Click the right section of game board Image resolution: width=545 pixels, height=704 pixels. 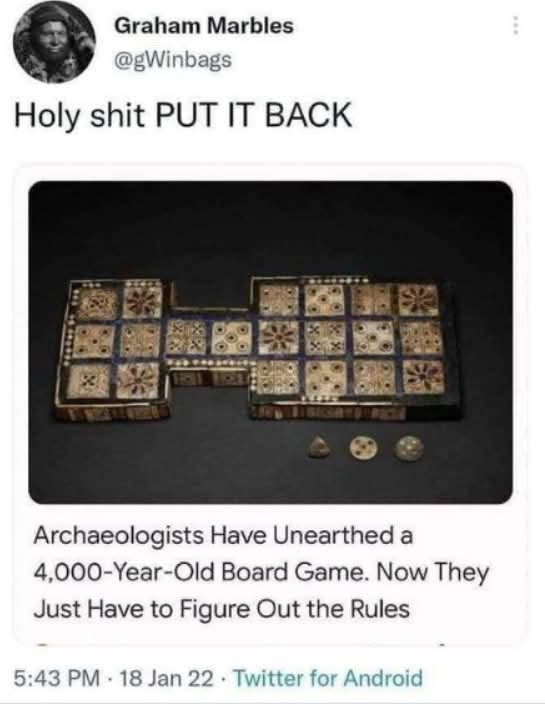355,348
